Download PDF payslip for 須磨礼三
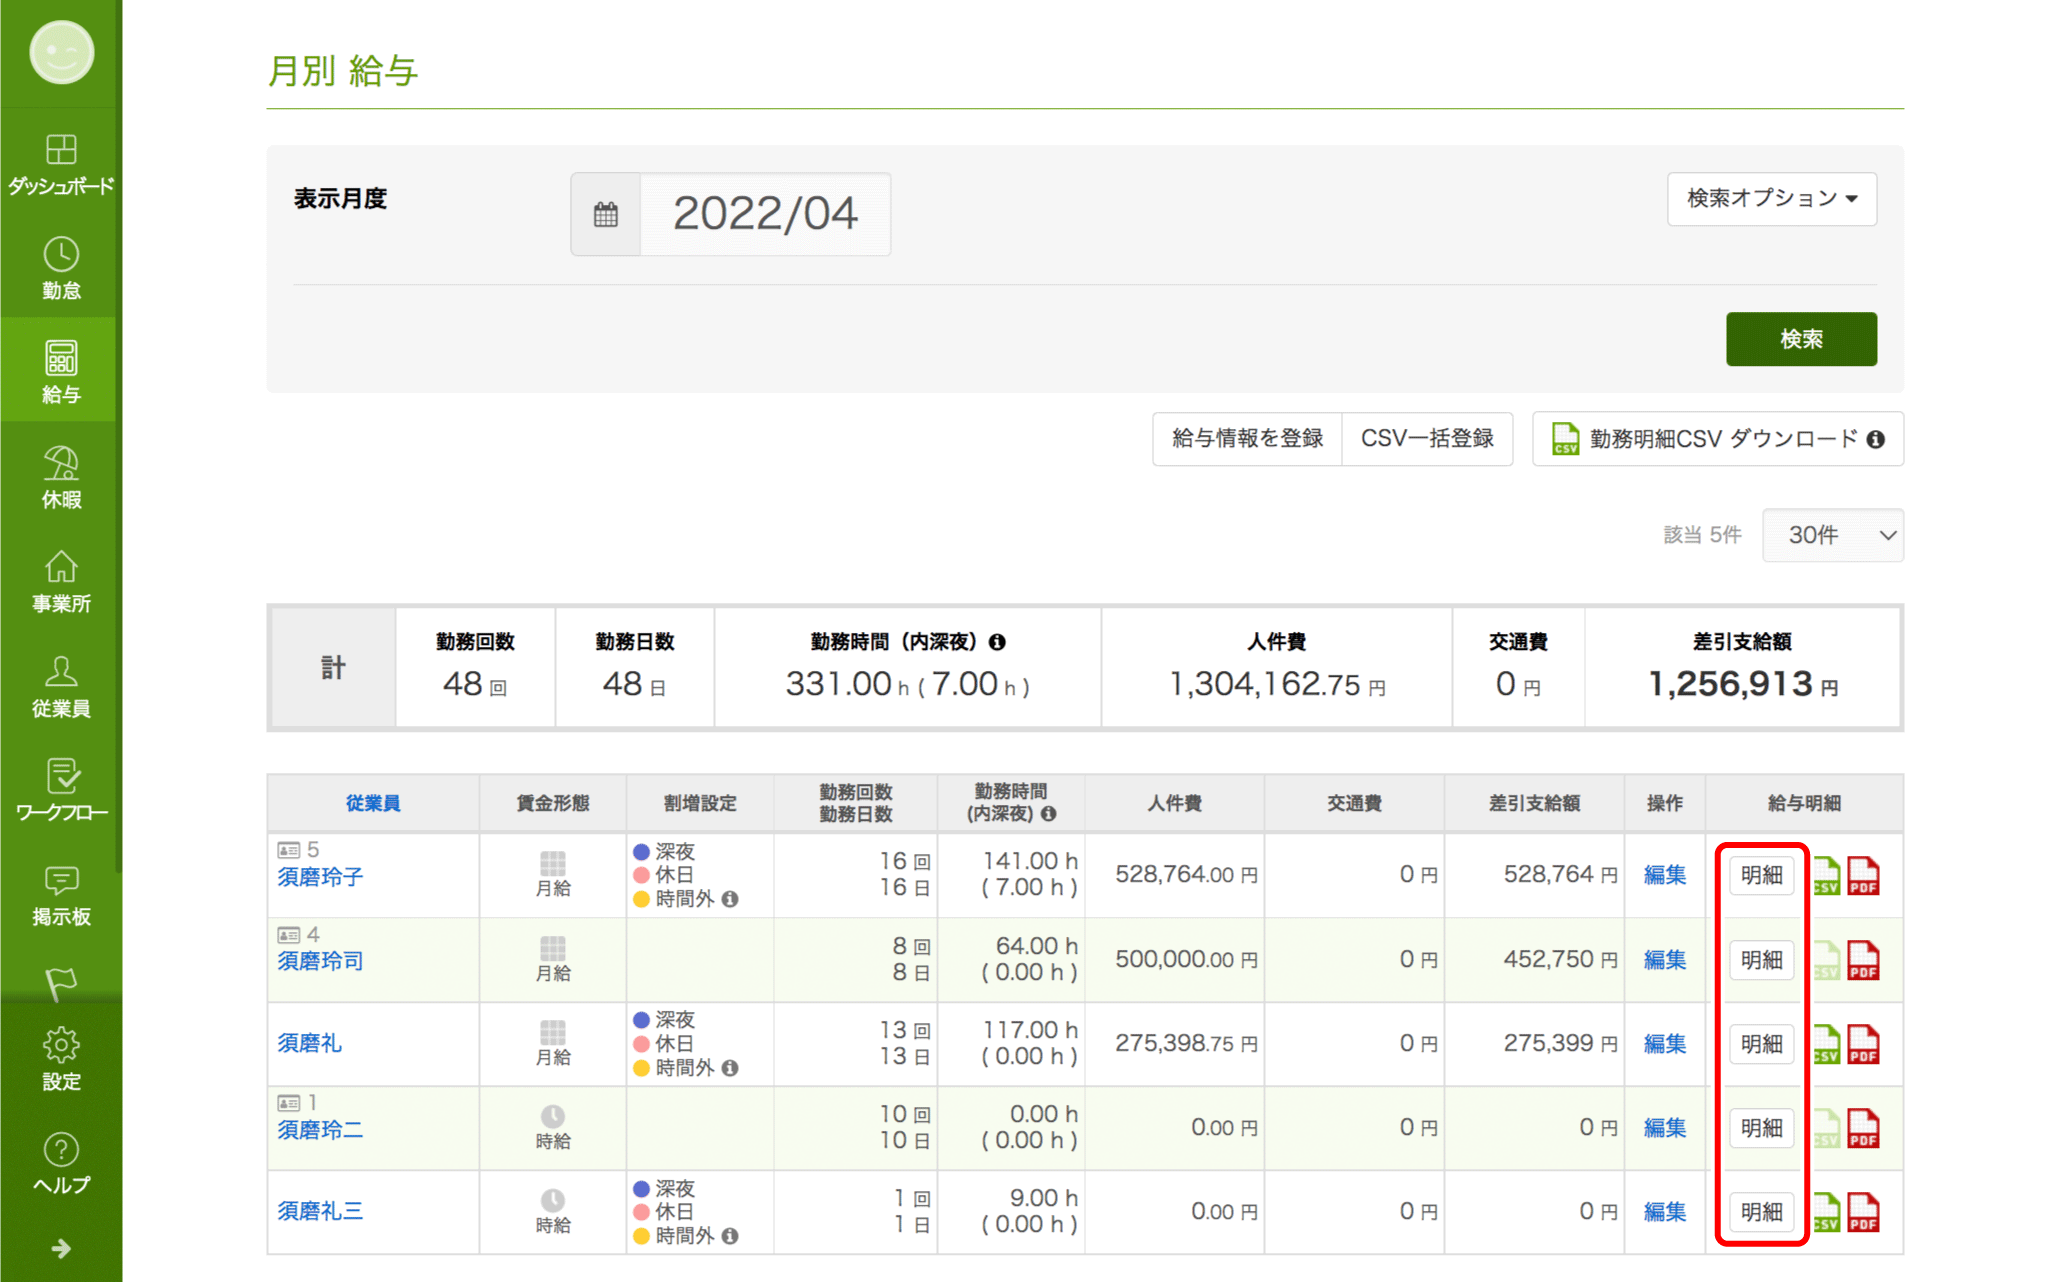2049x1282 pixels. 1862,1212
